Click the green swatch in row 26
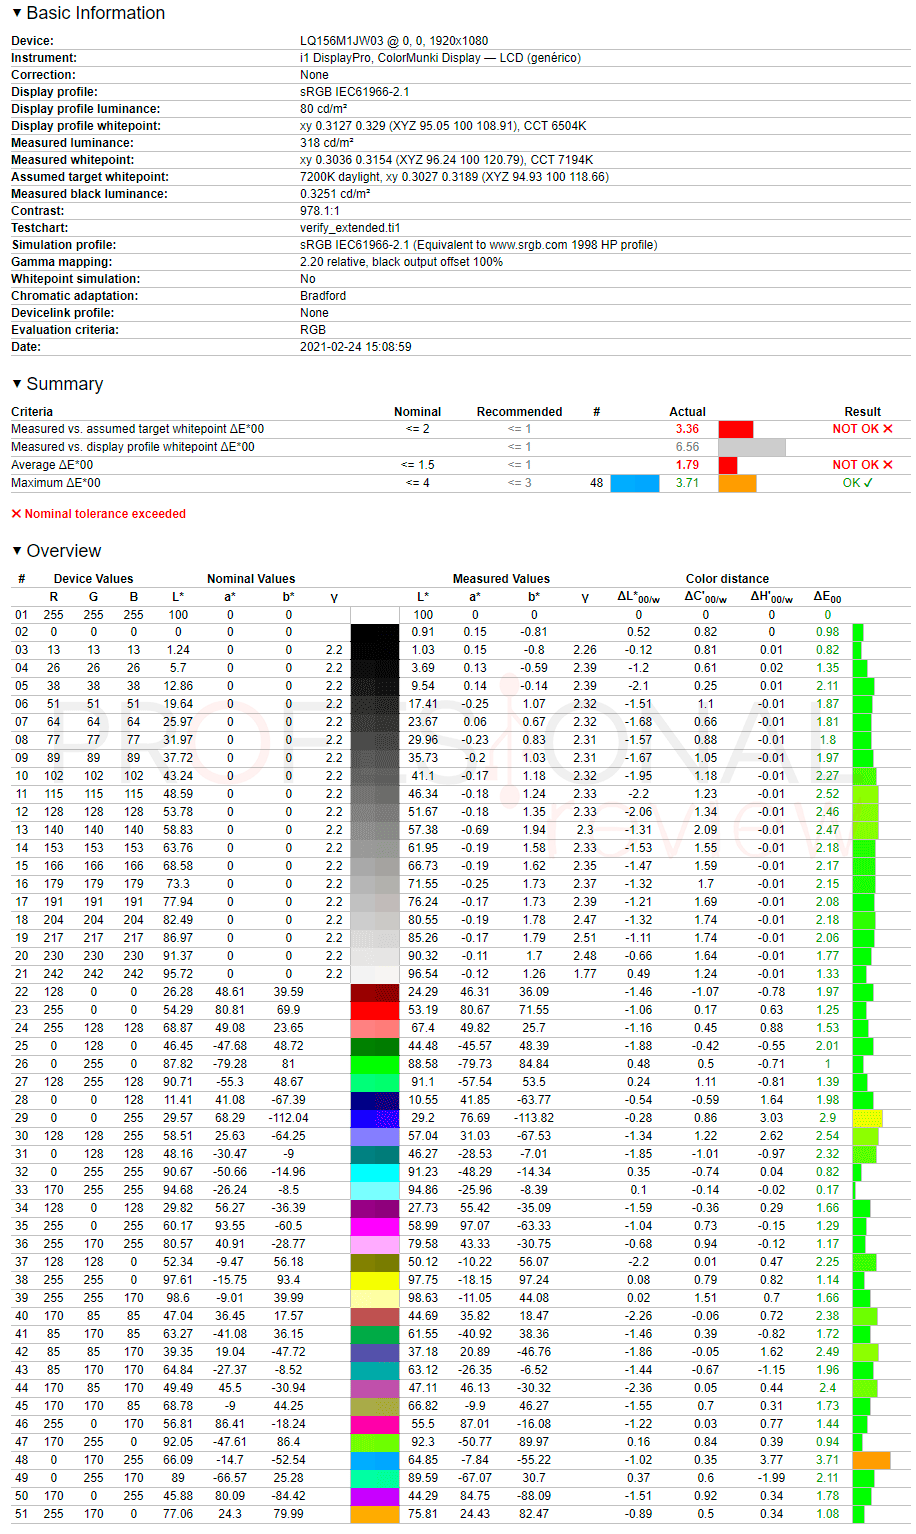This screenshot has width=916, height=1534. tap(375, 1064)
